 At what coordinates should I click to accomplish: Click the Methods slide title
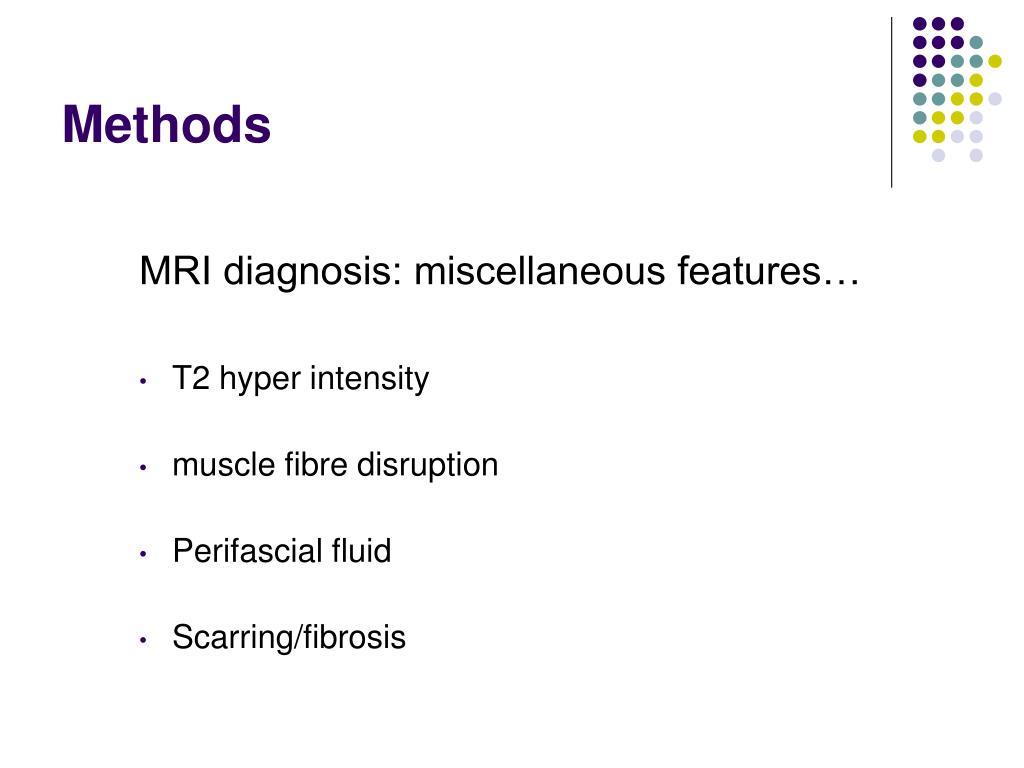tap(167, 125)
